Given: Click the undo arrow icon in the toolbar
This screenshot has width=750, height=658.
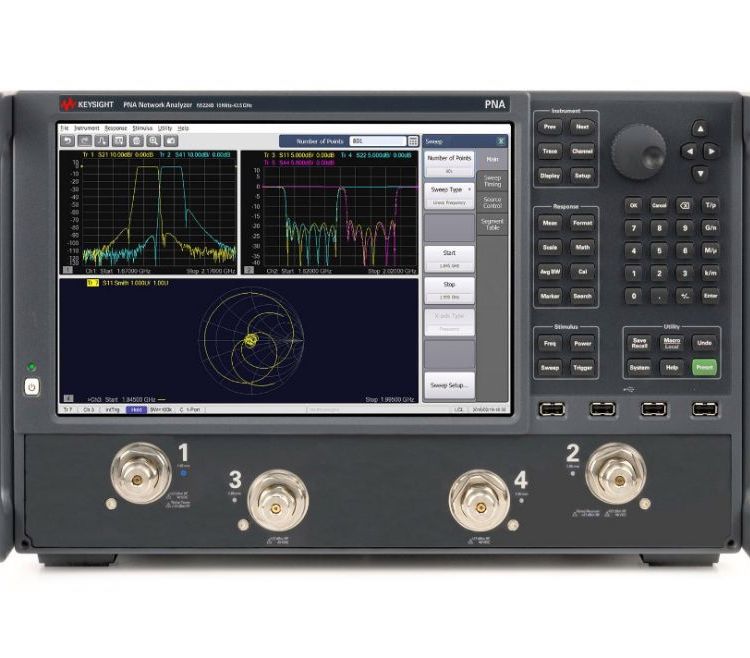Looking at the screenshot, I should [x=68, y=141].
